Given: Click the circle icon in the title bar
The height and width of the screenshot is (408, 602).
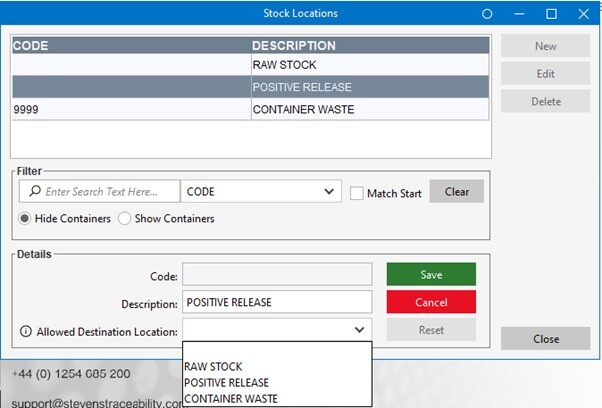Looking at the screenshot, I should click(487, 14).
